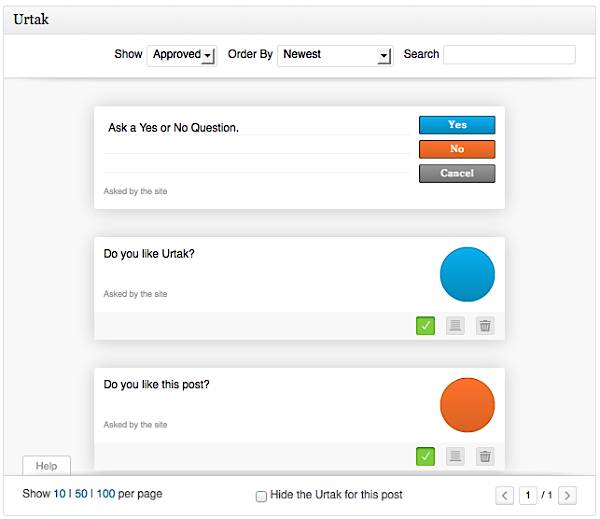Delete the 'Do you like Urtak?' question
This screenshot has width=600, height=519.
485,326
